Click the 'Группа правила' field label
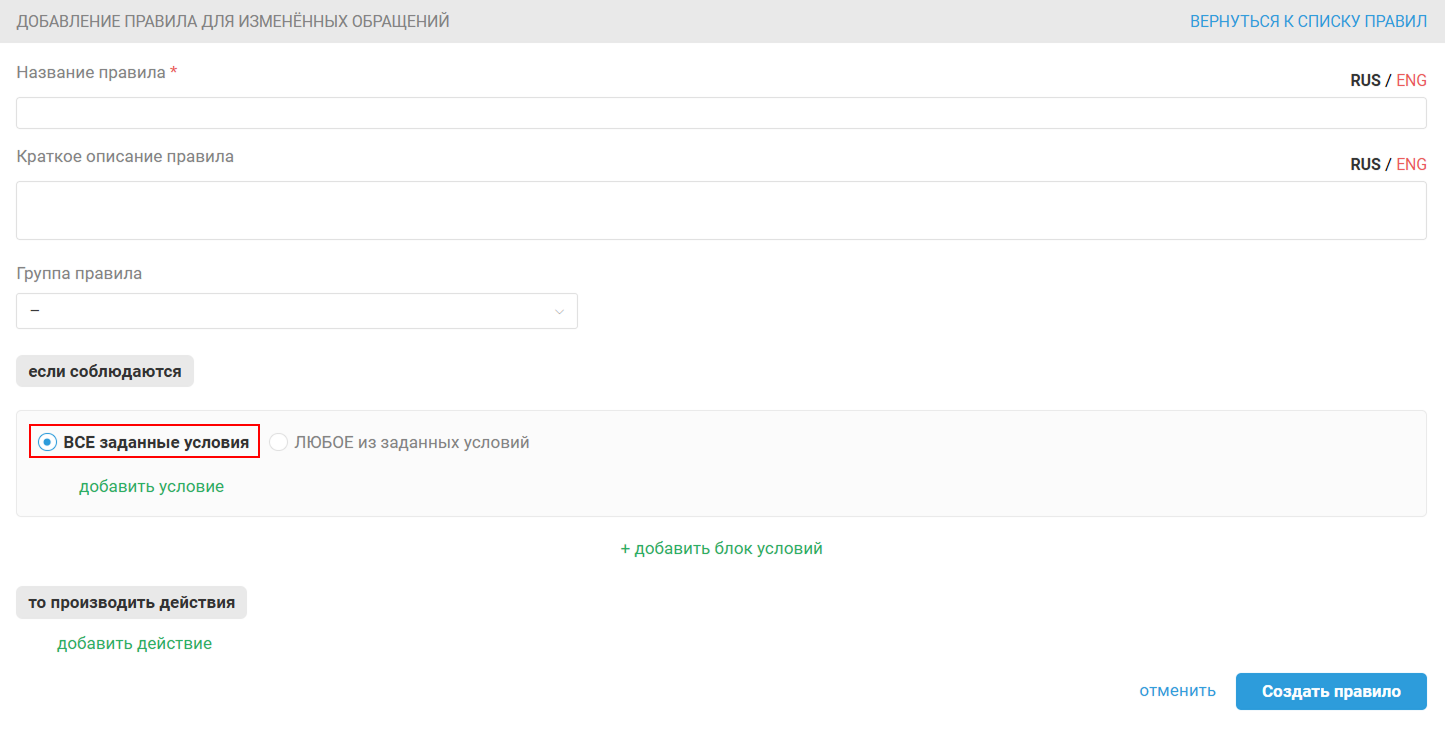 coord(79,274)
